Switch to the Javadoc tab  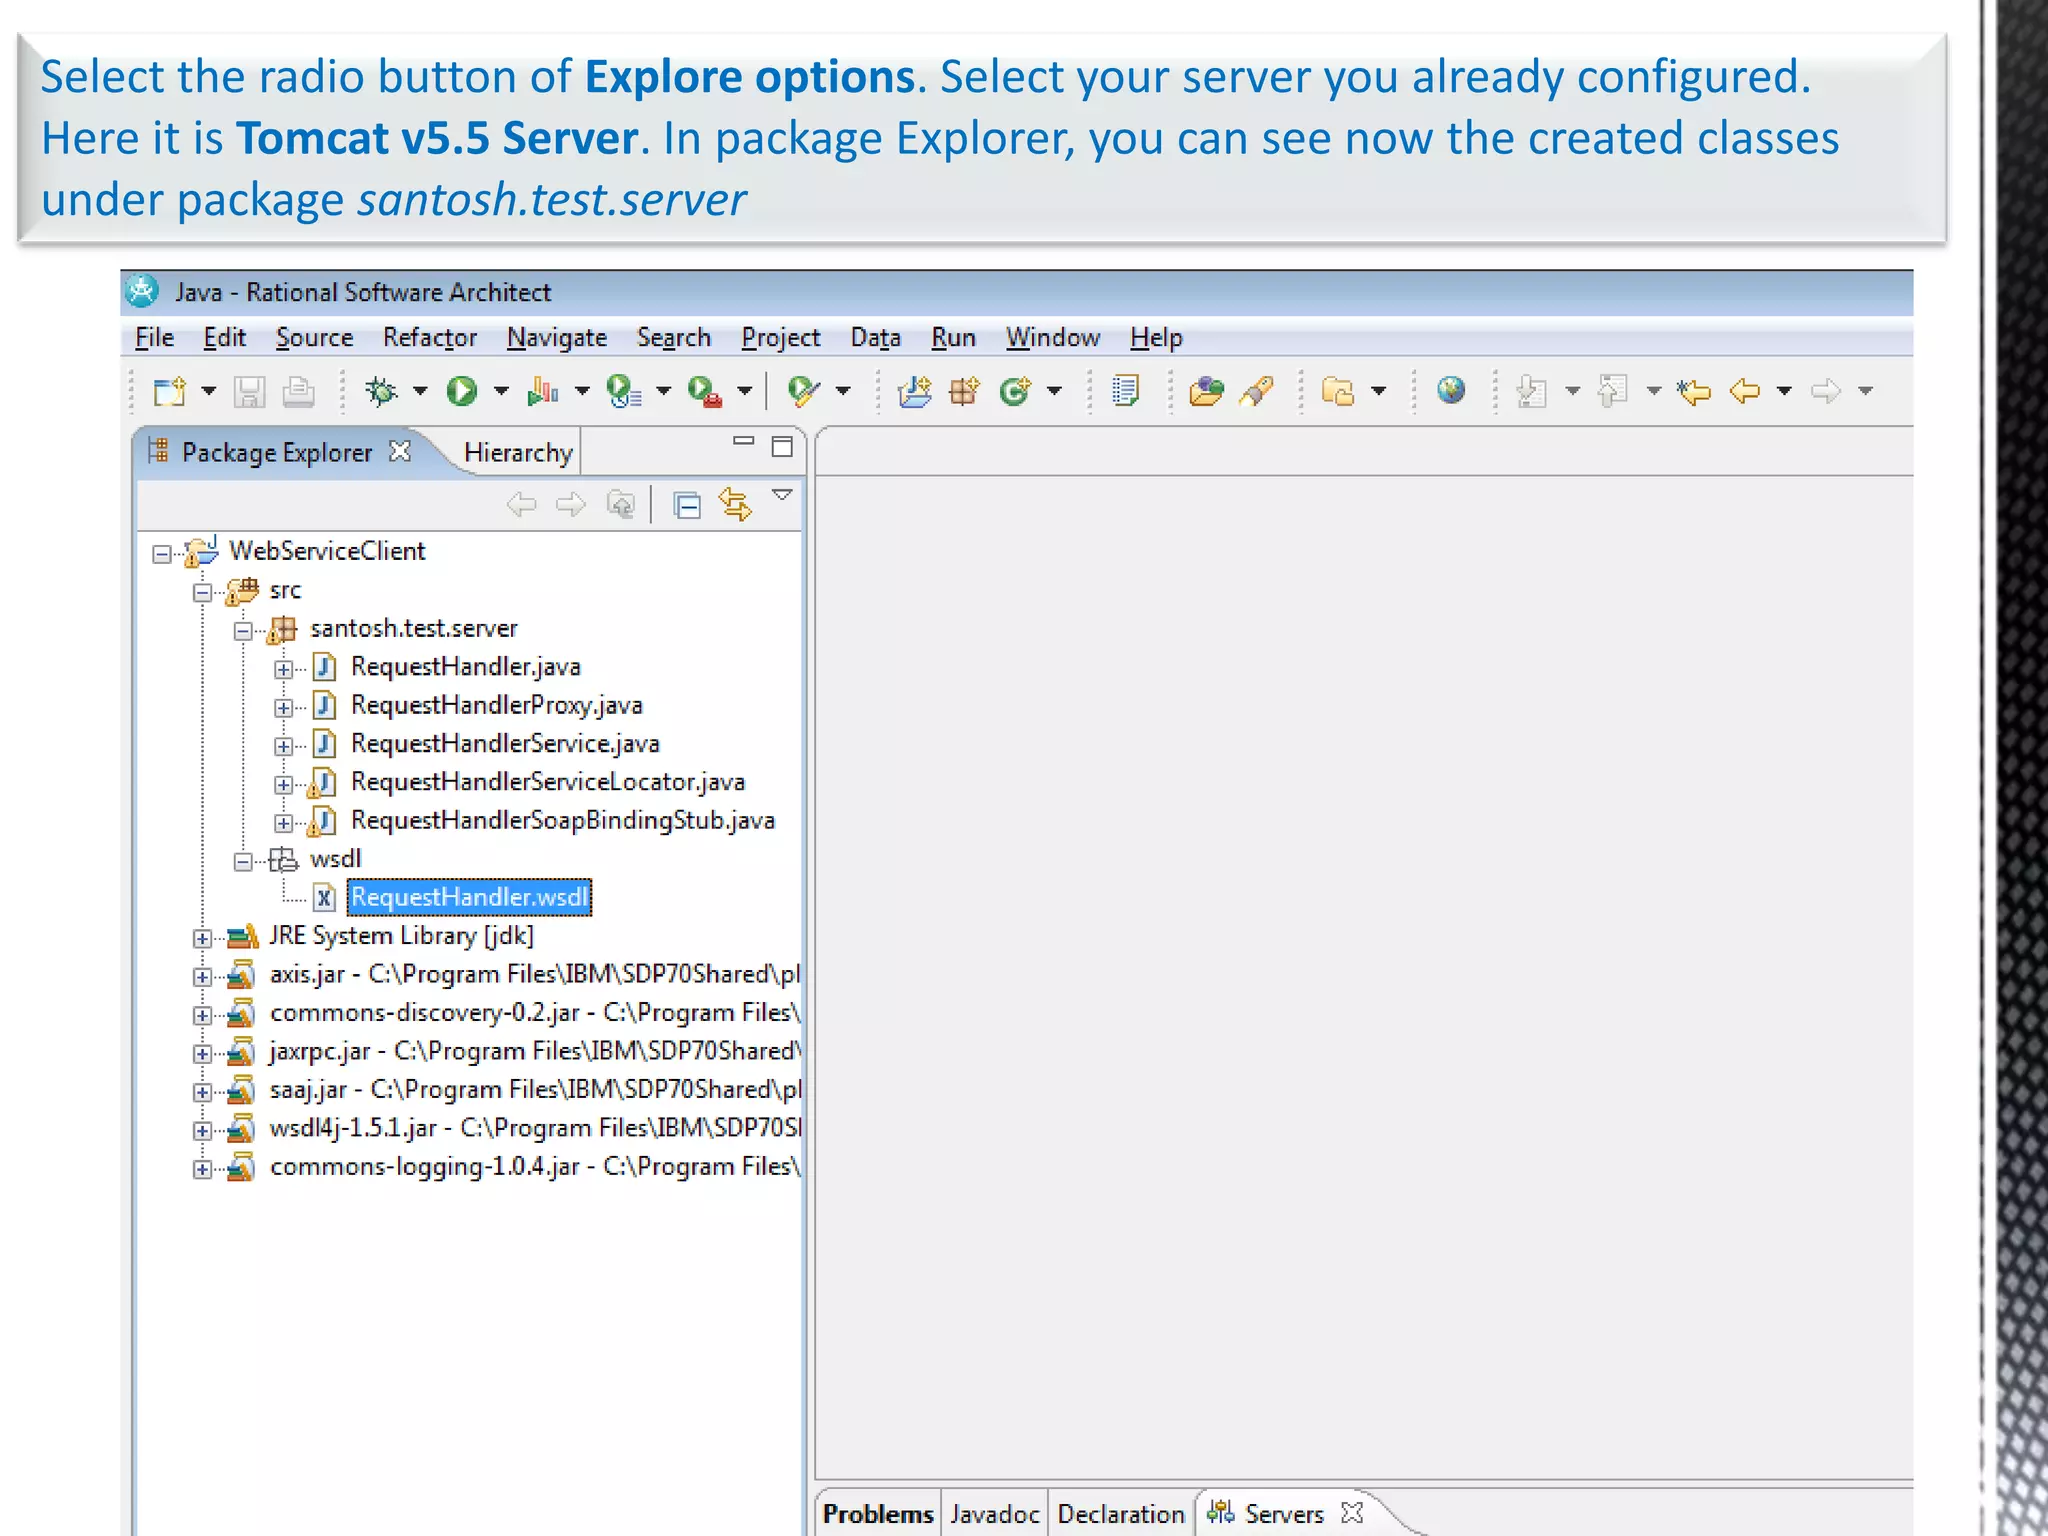(995, 1514)
